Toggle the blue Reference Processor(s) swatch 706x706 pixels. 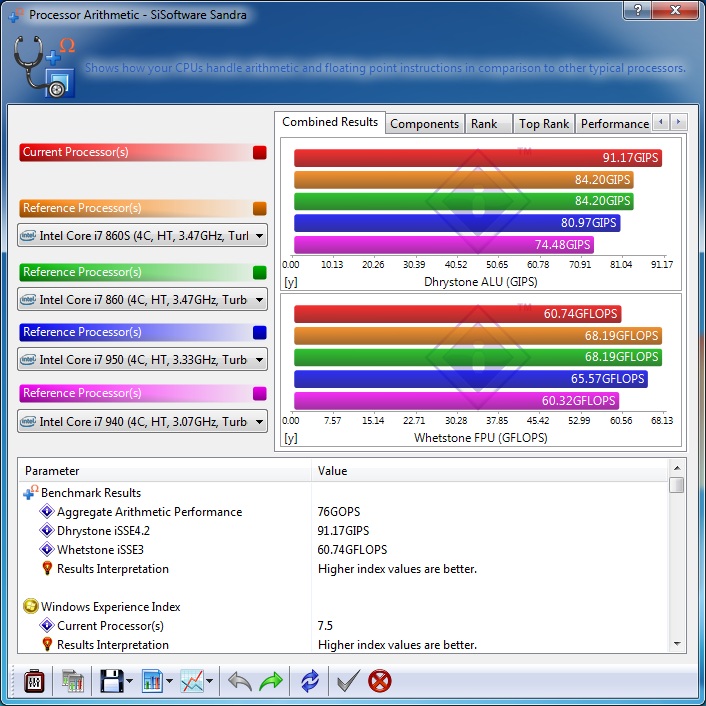point(260,332)
